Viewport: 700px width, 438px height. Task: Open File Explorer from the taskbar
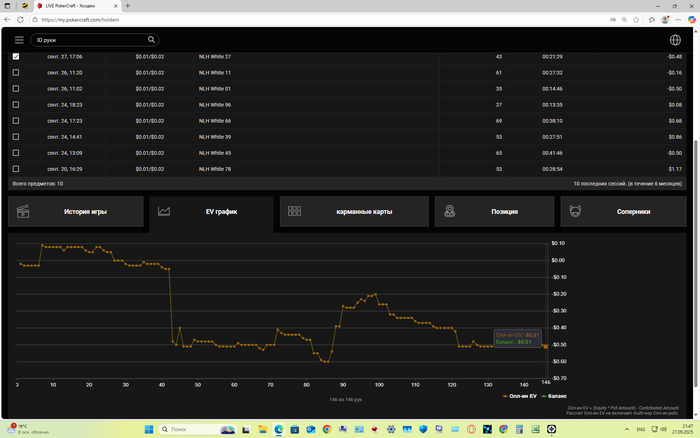[x=262, y=429]
